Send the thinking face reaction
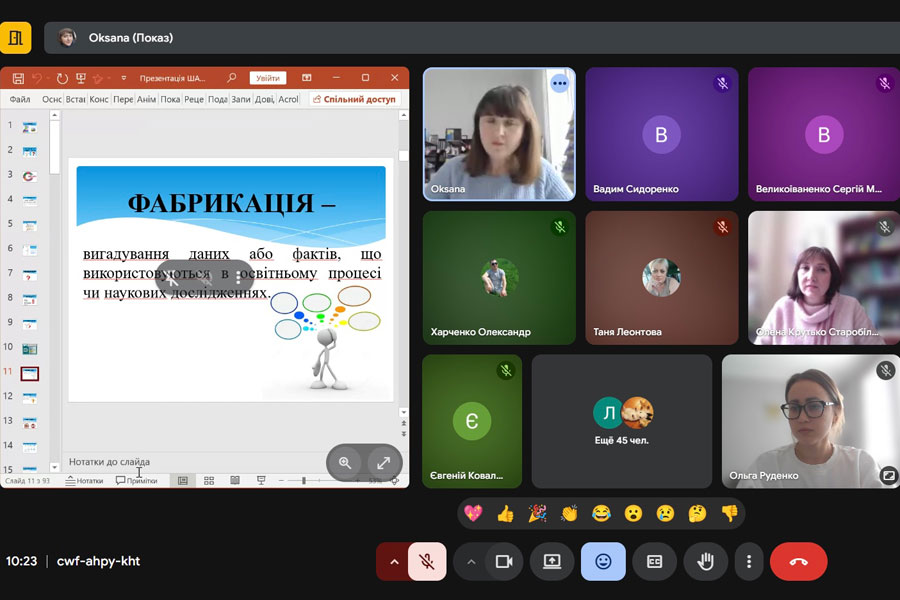This screenshot has width=900, height=600. click(697, 513)
